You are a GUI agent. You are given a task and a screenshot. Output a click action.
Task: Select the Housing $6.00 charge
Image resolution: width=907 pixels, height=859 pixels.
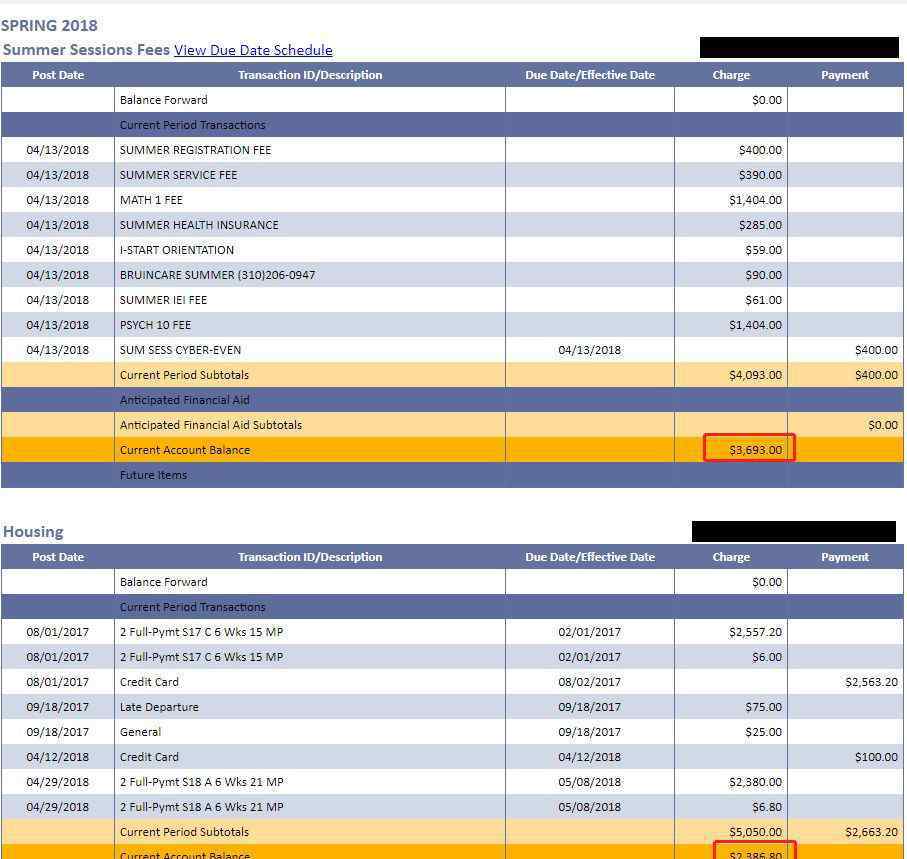tap(767, 657)
